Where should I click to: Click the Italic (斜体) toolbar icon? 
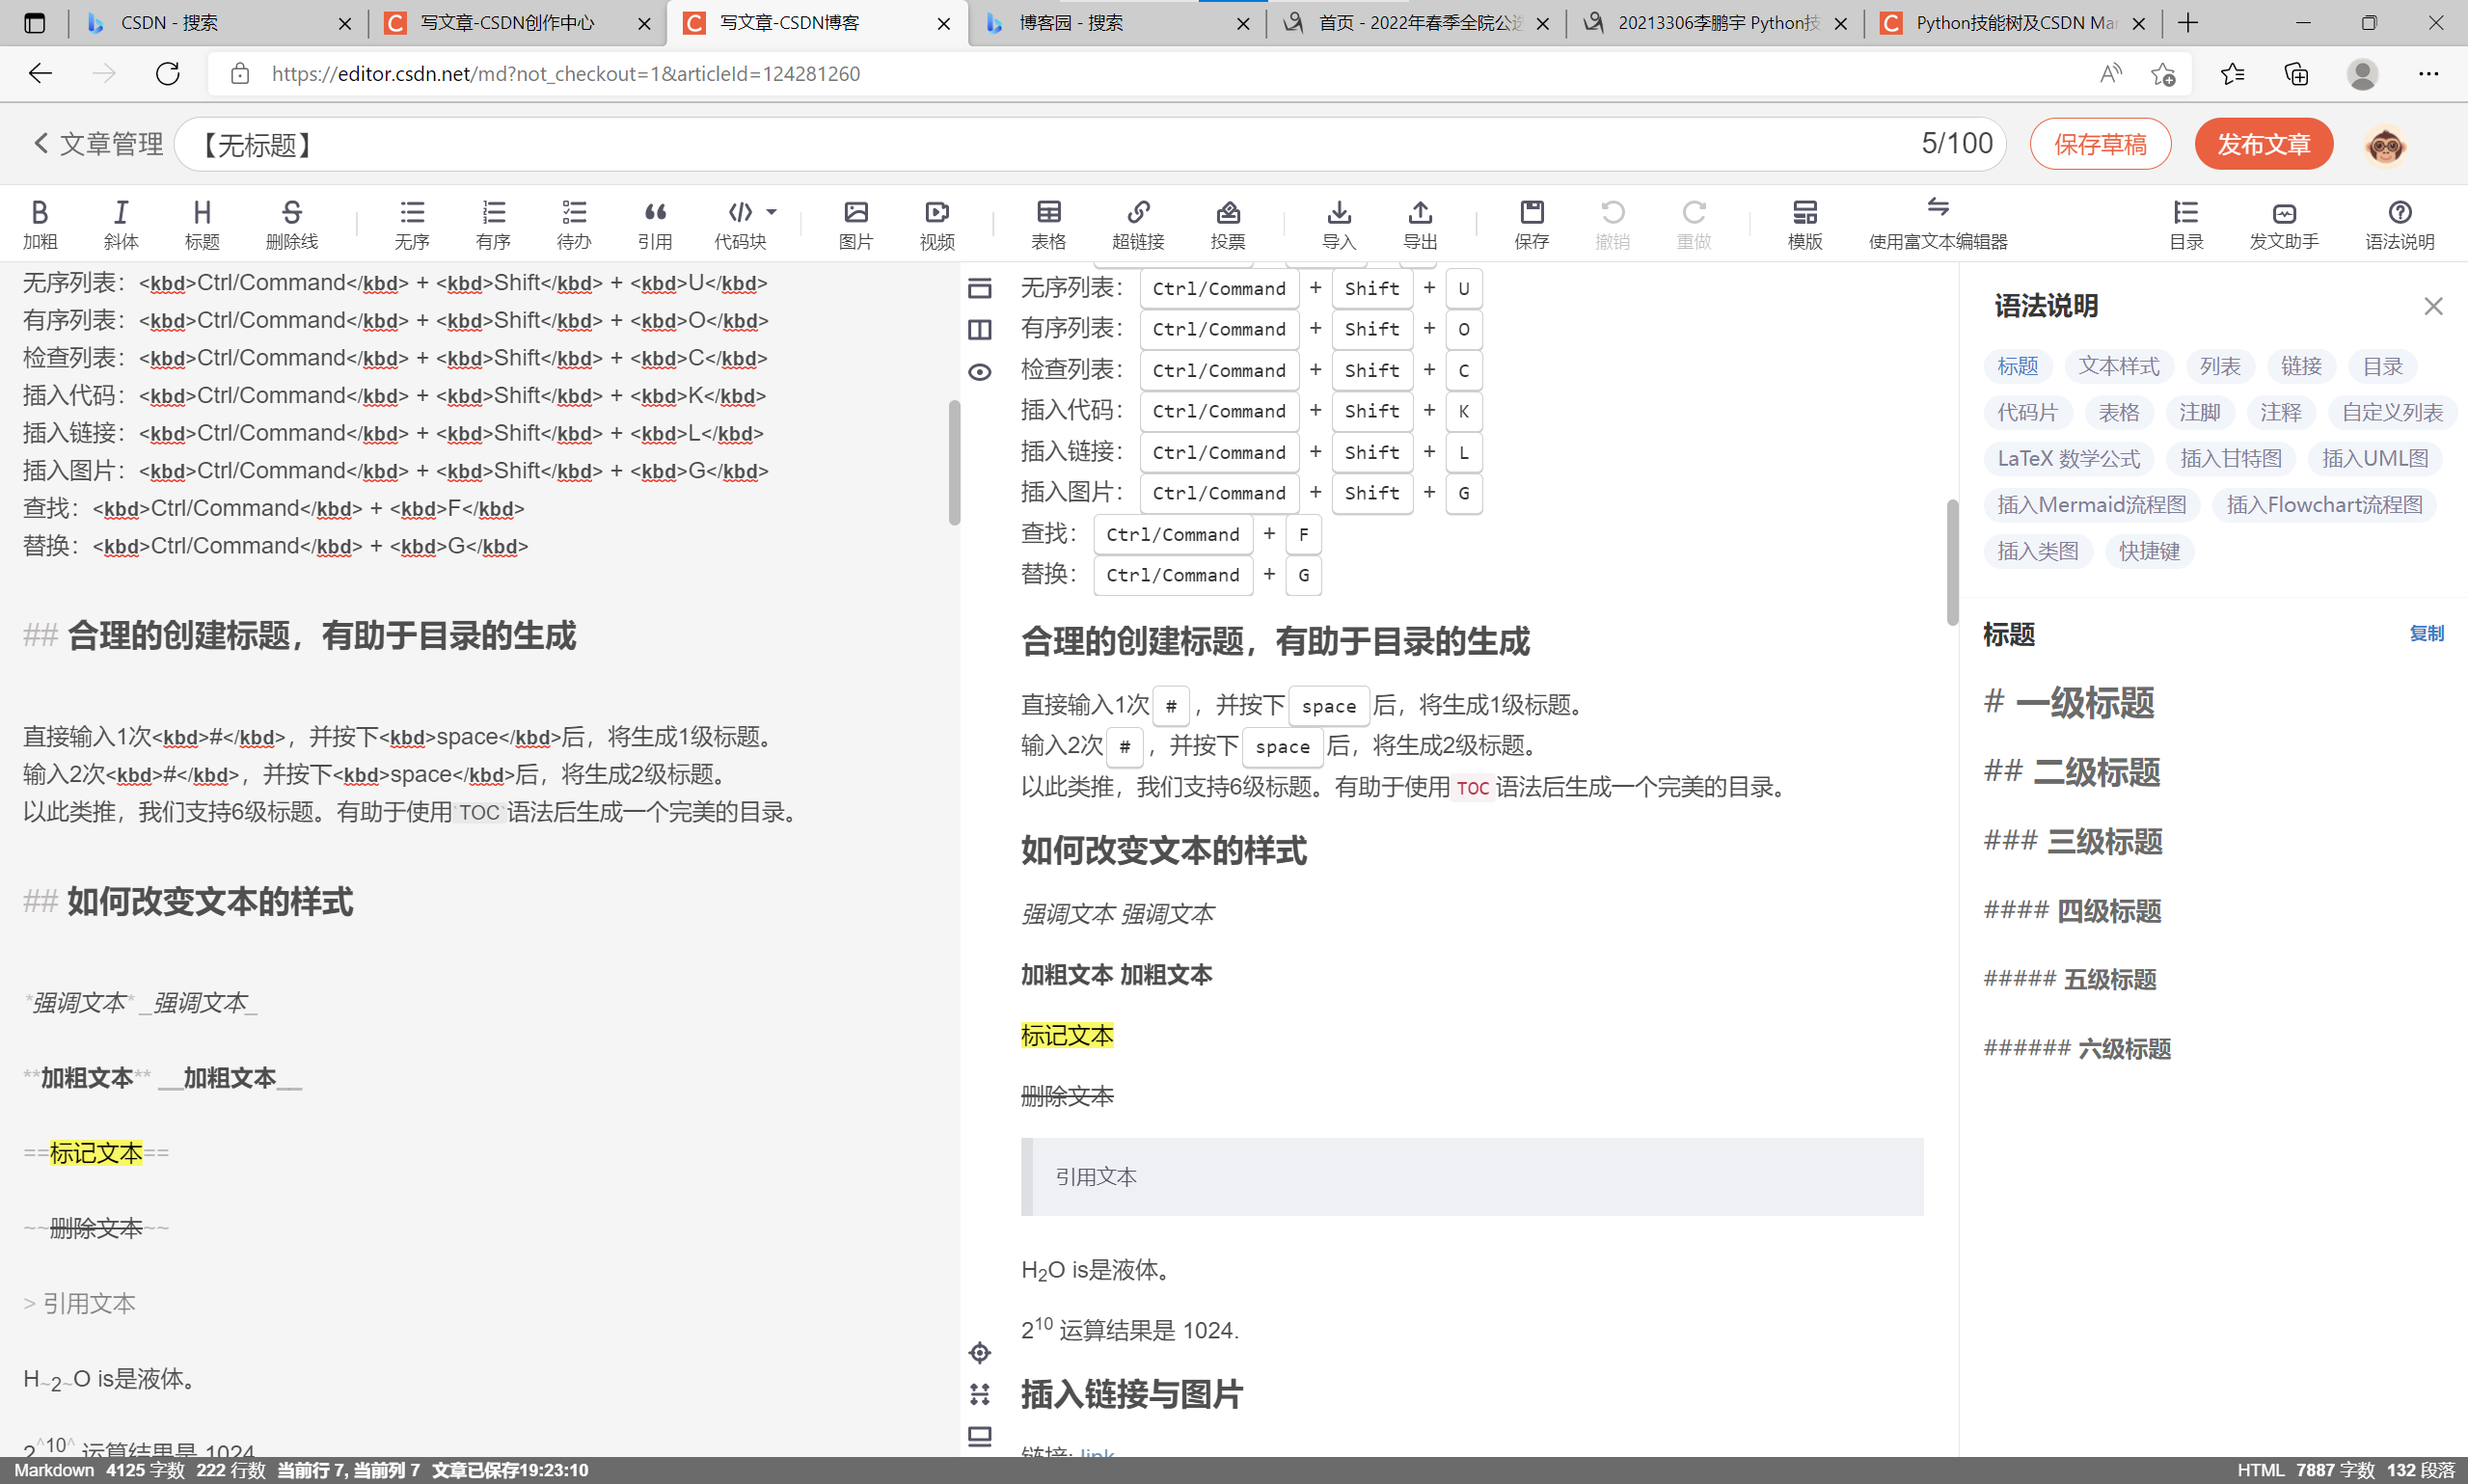pos(121,213)
